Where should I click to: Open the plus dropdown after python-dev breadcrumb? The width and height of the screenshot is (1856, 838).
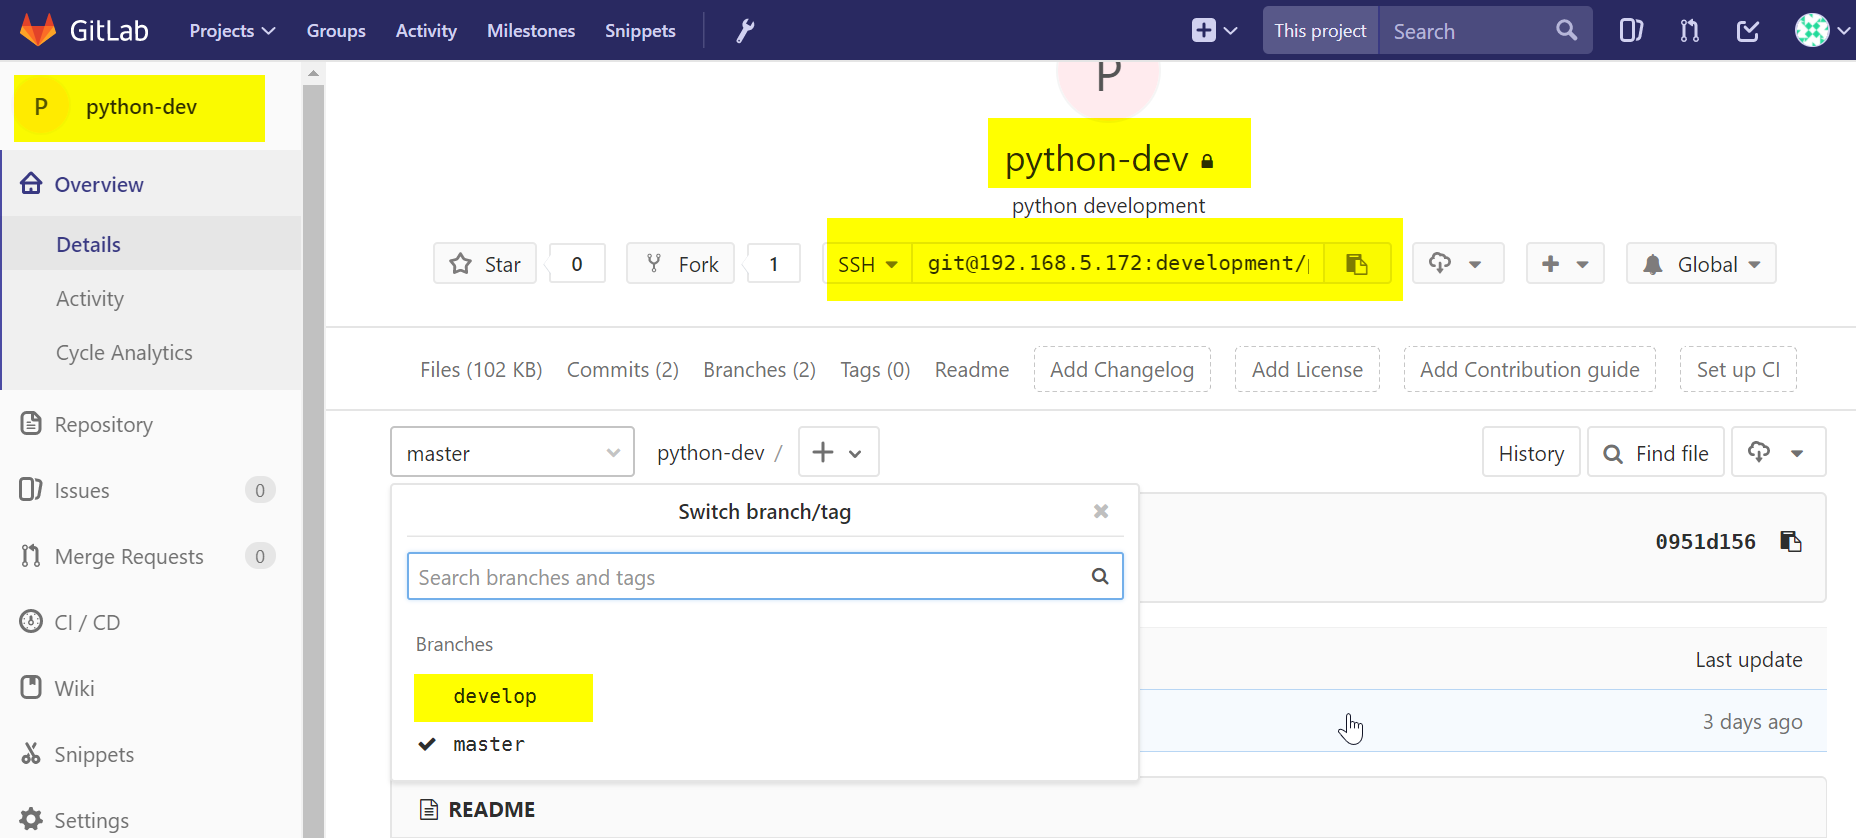(x=838, y=452)
